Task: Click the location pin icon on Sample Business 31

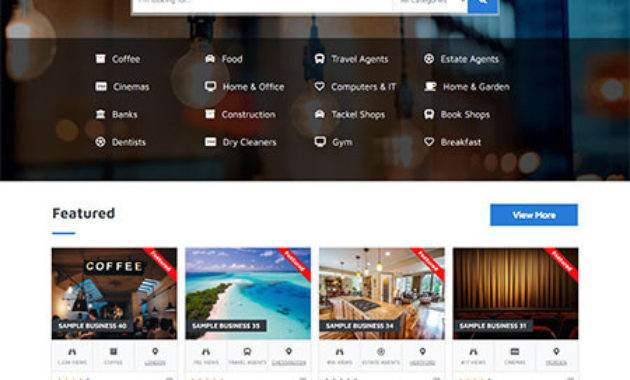Action: [x=556, y=351]
